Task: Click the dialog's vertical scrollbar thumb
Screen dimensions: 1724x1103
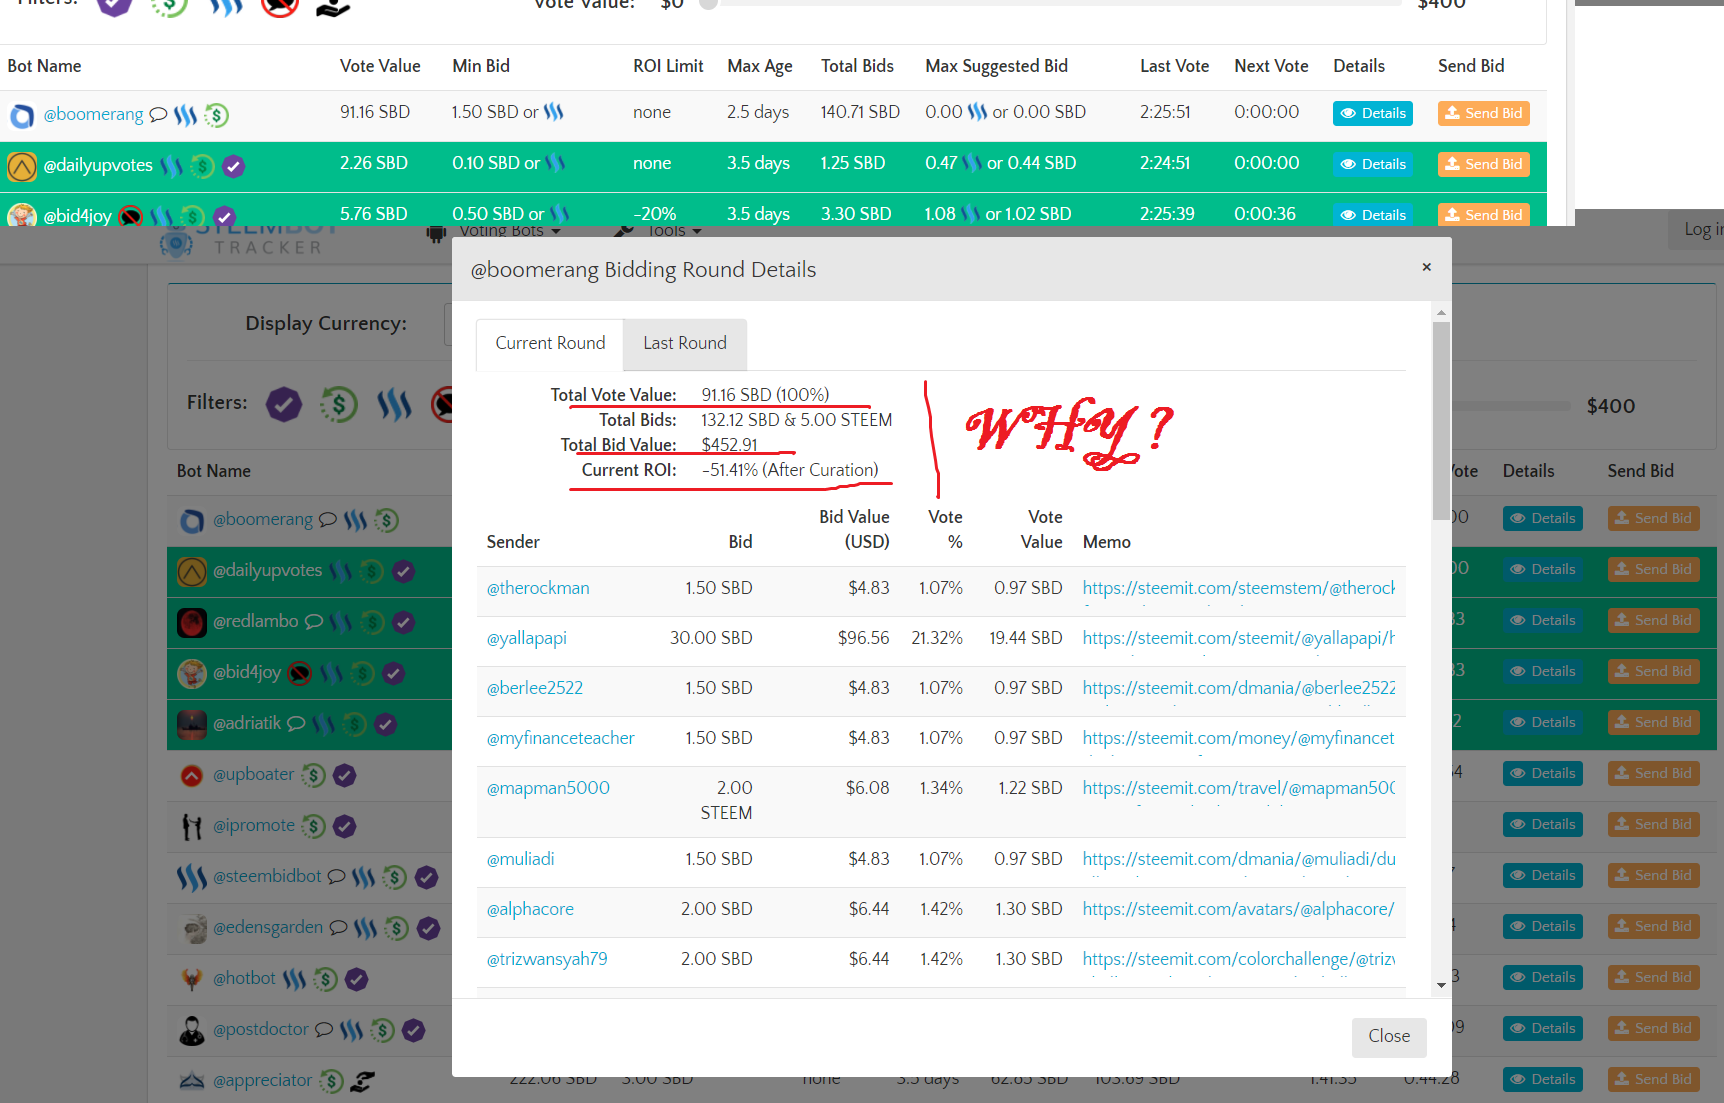Action: [x=1441, y=420]
